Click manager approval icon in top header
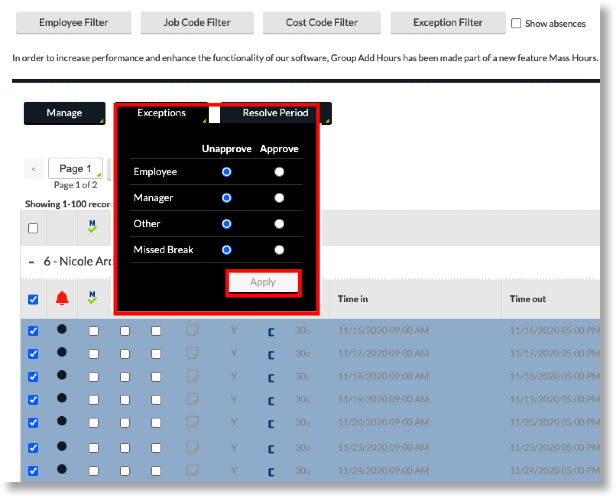 [92, 226]
